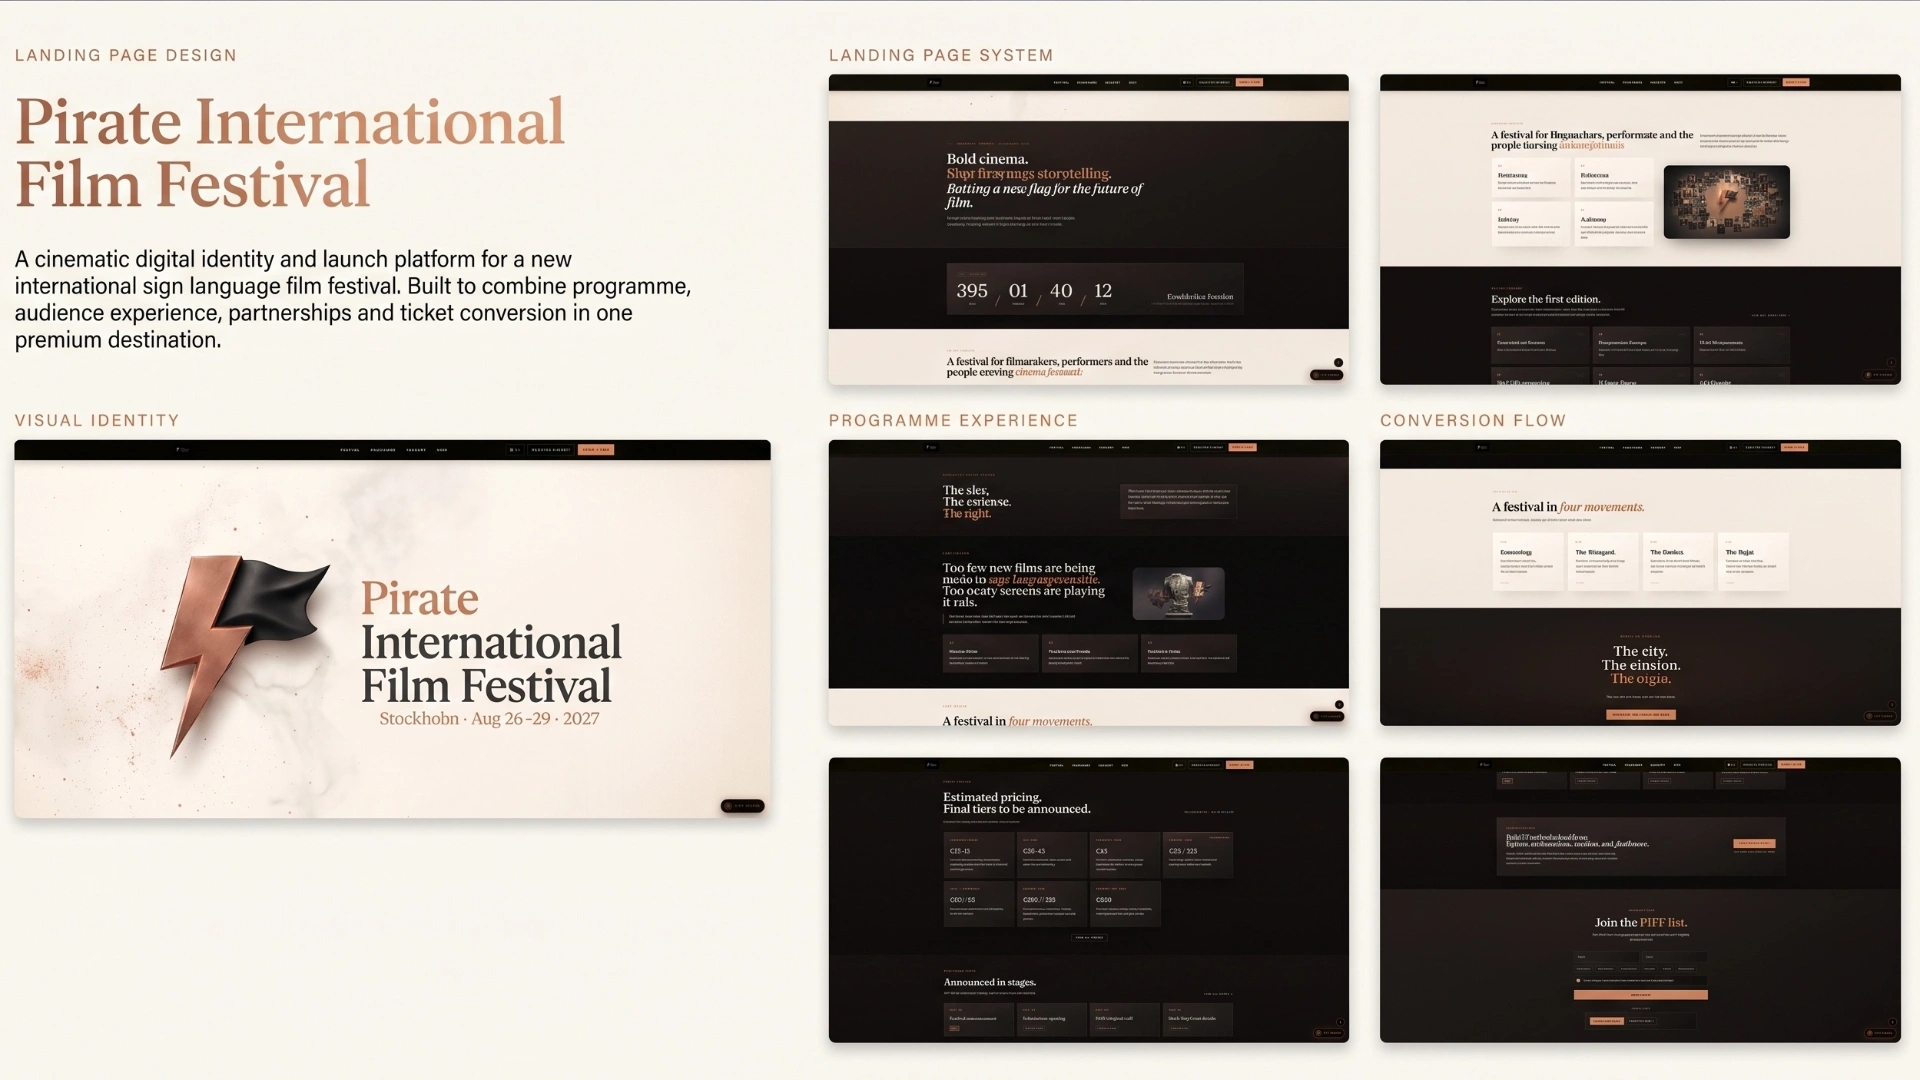Open the Visual Identity hero mockup
The width and height of the screenshot is (1920, 1080).
392,629
